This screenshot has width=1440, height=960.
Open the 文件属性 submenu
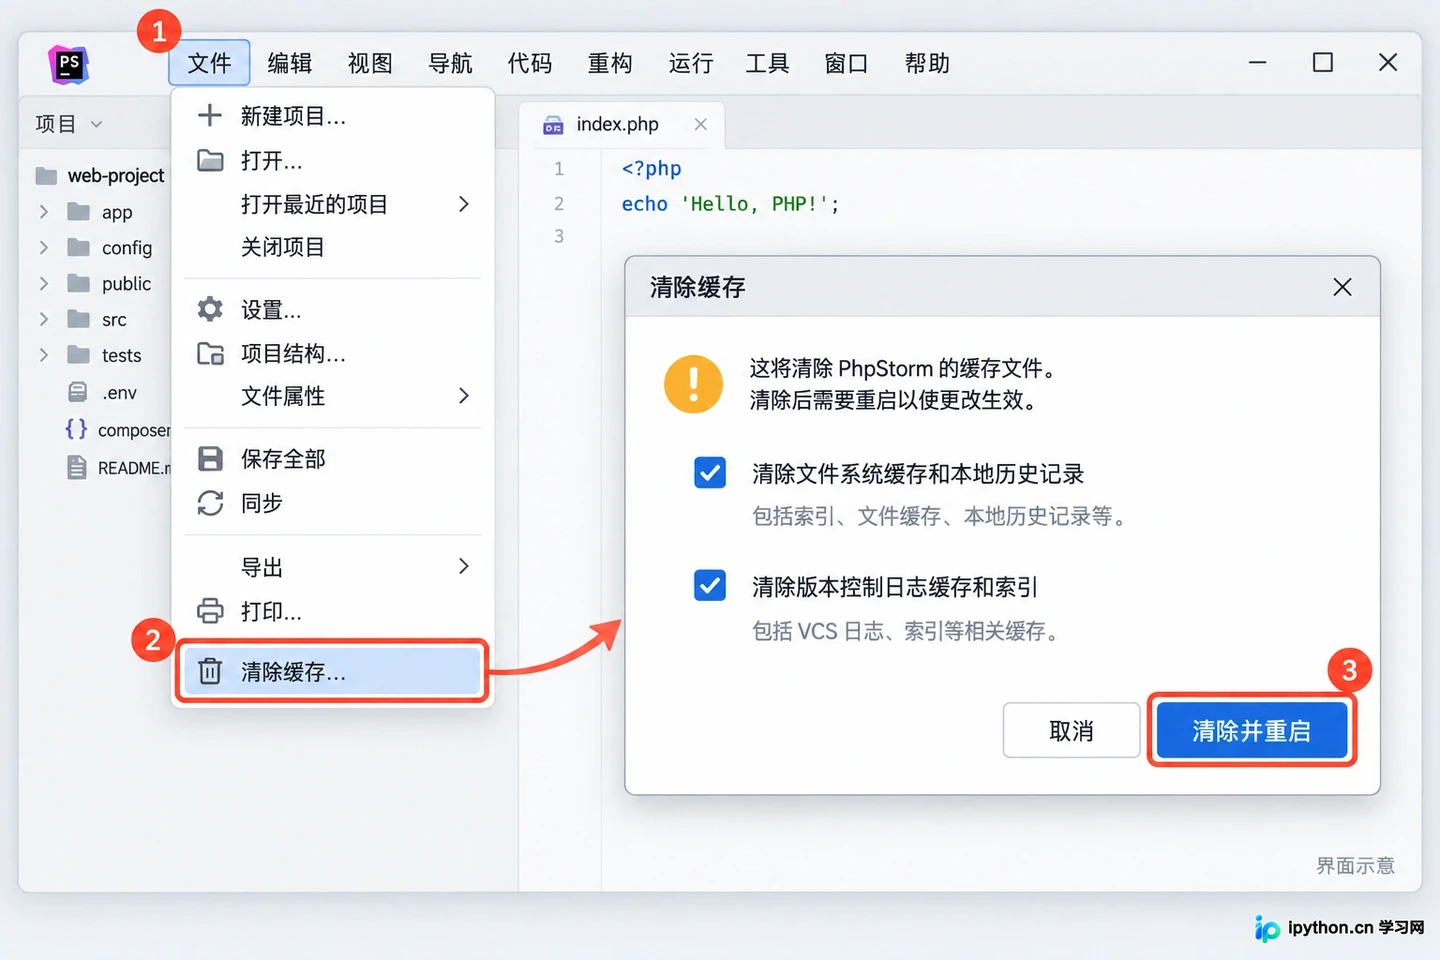tap(333, 396)
